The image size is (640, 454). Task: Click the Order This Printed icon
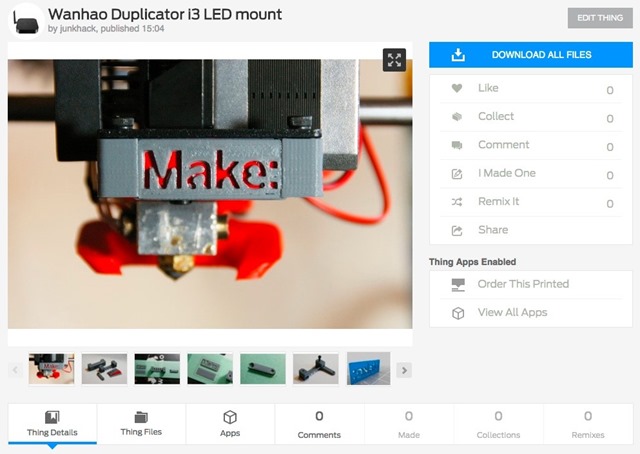tap(458, 285)
